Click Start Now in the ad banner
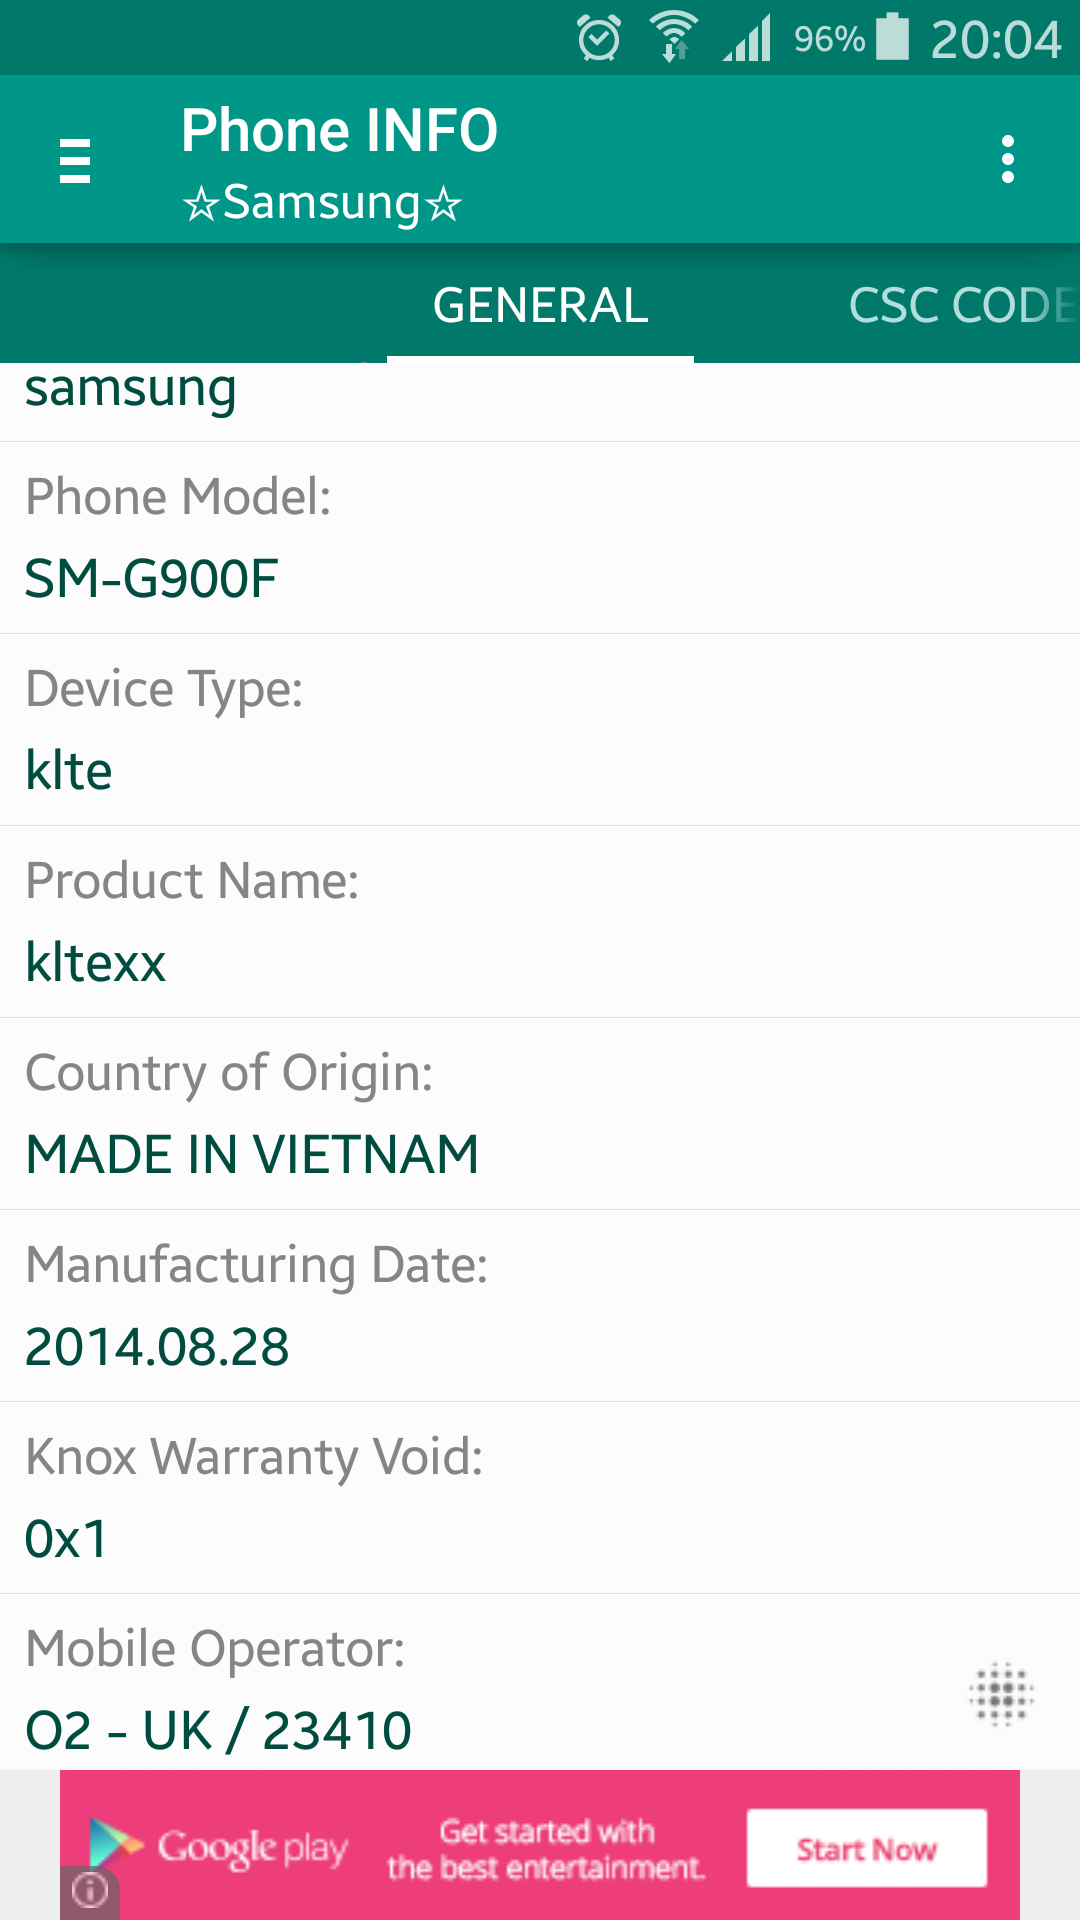Image resolution: width=1080 pixels, height=1920 pixels. point(867,1849)
